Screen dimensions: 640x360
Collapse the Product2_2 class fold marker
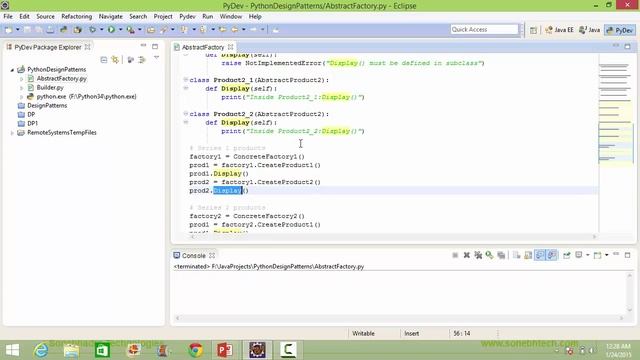pyautogui.click(x=186, y=114)
